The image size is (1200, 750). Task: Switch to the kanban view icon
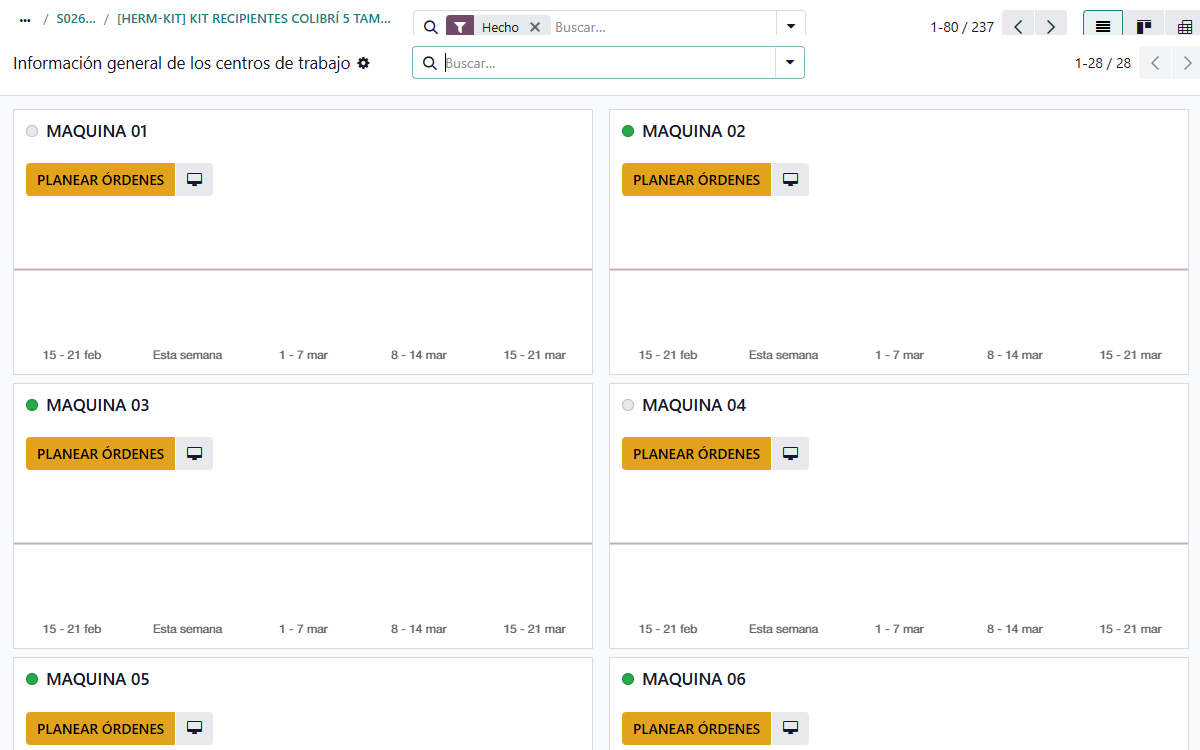pos(1143,27)
